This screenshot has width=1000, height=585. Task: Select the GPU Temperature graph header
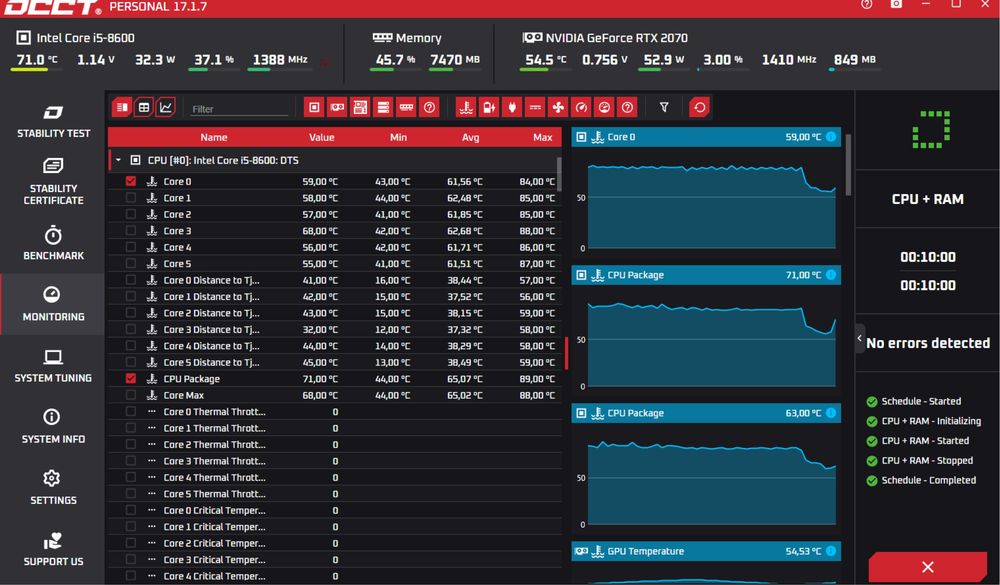pos(706,551)
